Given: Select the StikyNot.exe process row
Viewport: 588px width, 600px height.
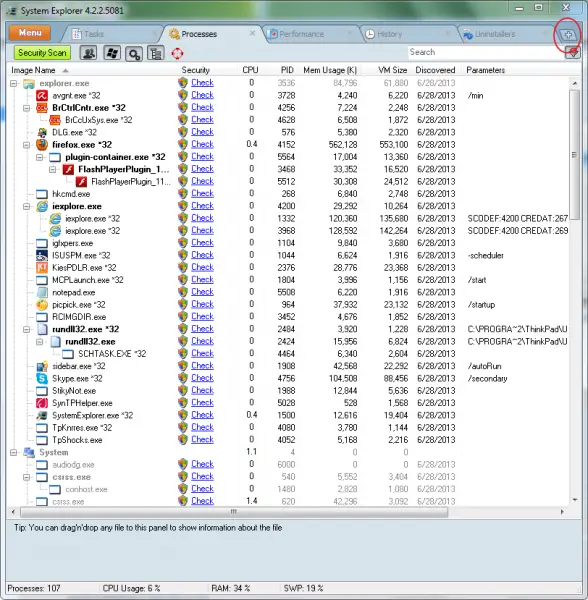Looking at the screenshot, I should 288,391.
